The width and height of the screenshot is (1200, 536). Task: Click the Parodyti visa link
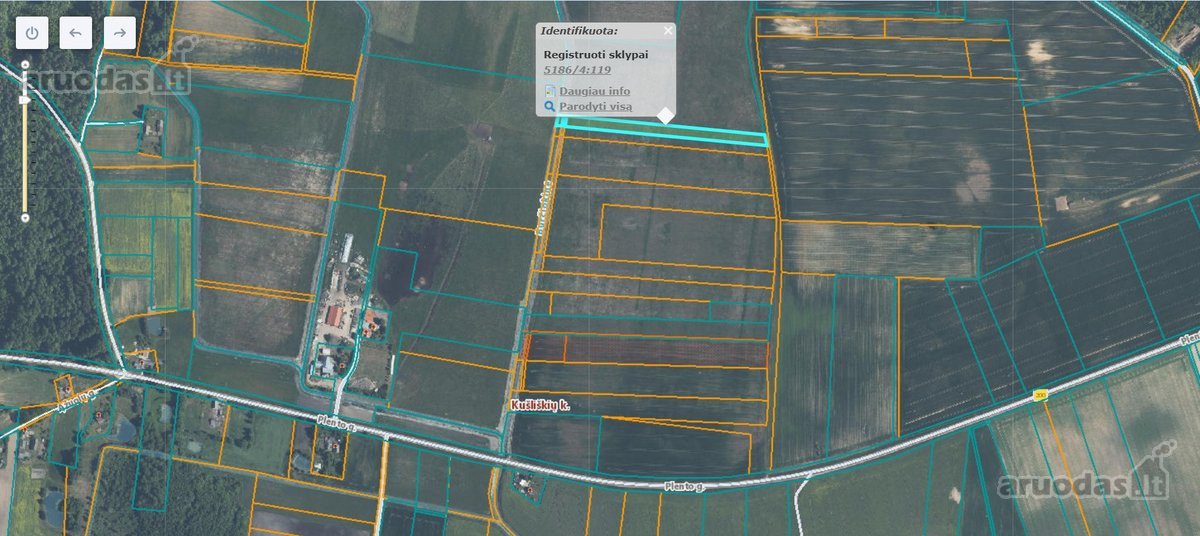coord(595,106)
